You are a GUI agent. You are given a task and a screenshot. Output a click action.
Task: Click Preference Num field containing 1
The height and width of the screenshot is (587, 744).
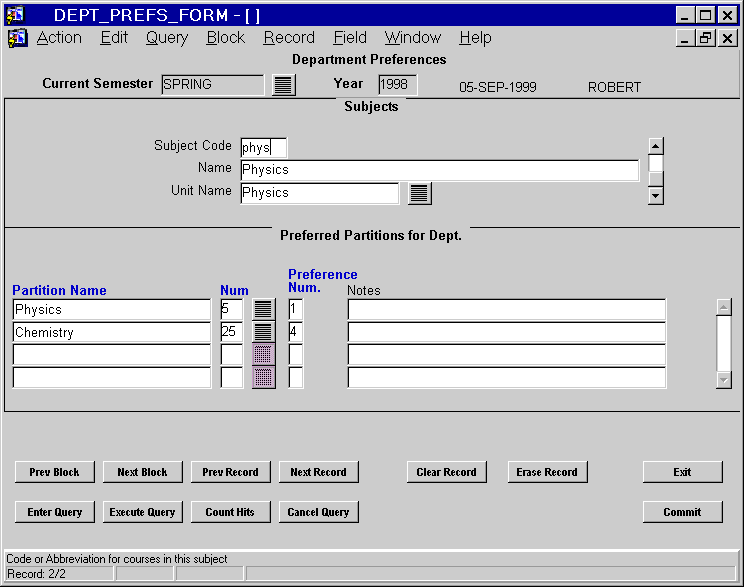click(295, 309)
